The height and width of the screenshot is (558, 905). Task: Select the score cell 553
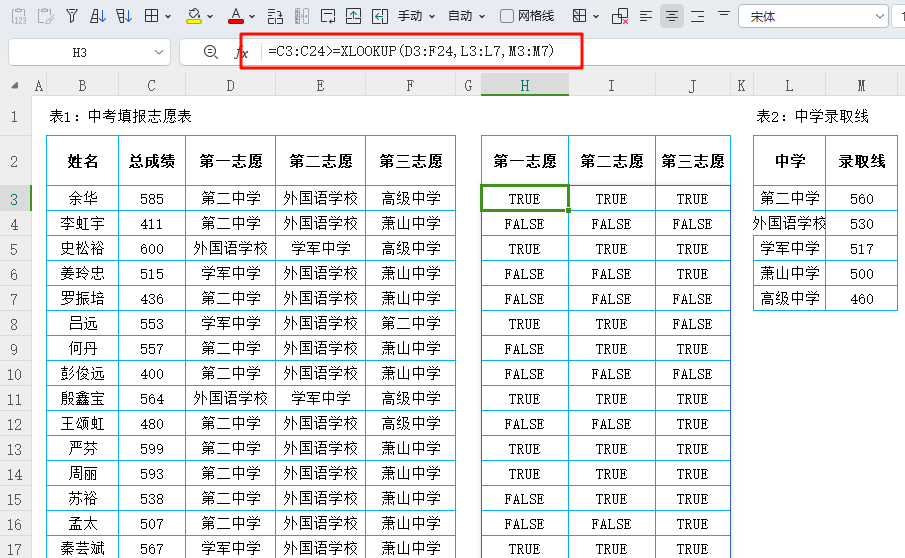coord(152,324)
